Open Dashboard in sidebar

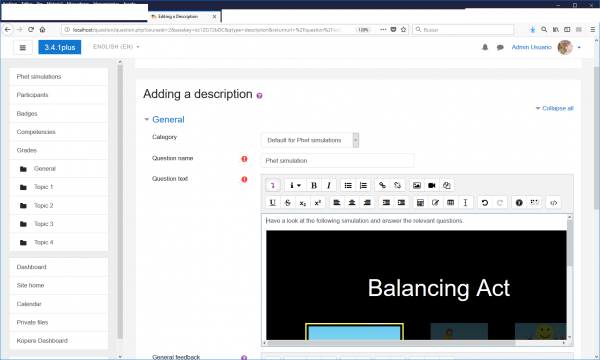(x=59, y=267)
